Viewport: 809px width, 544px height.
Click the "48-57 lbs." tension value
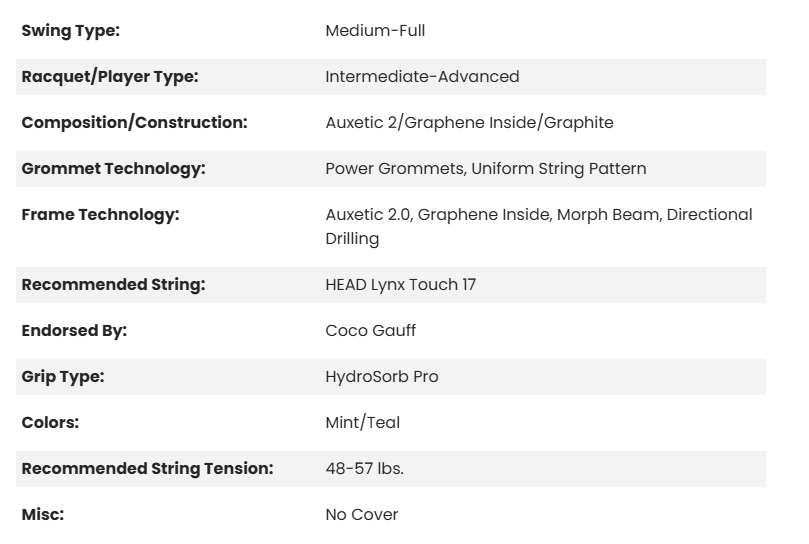364,469
